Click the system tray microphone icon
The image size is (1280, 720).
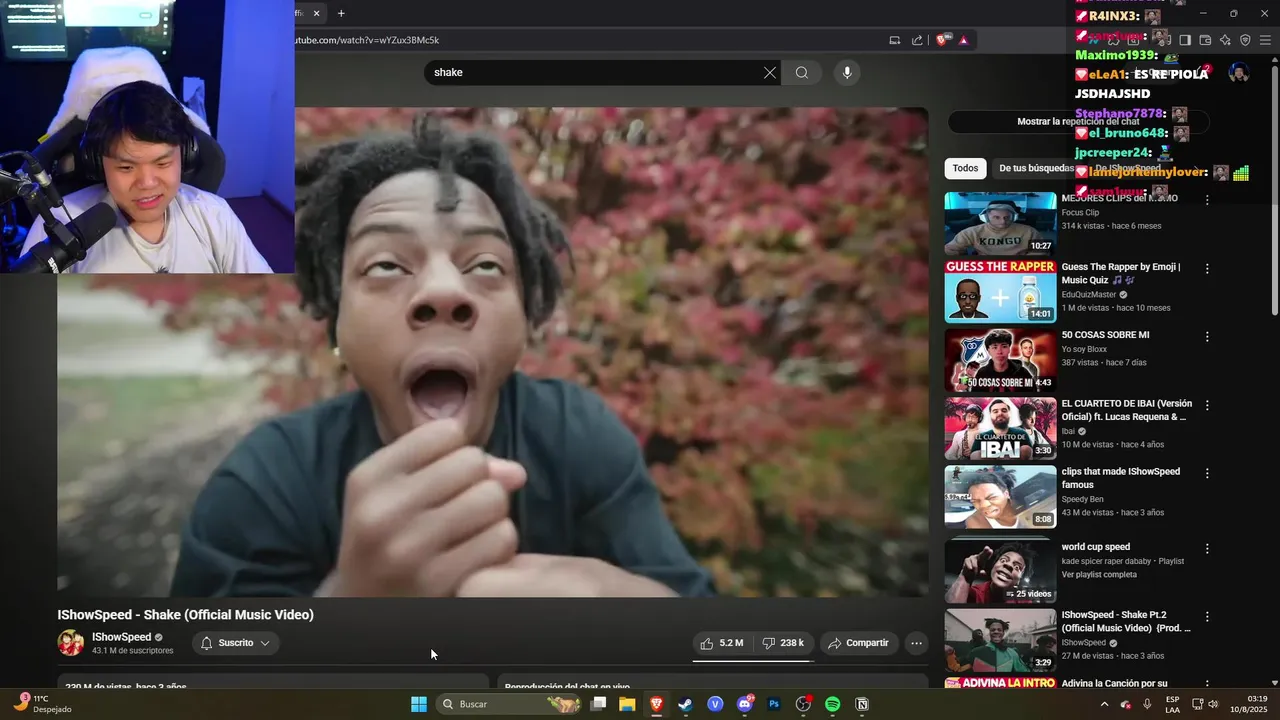point(1147,704)
